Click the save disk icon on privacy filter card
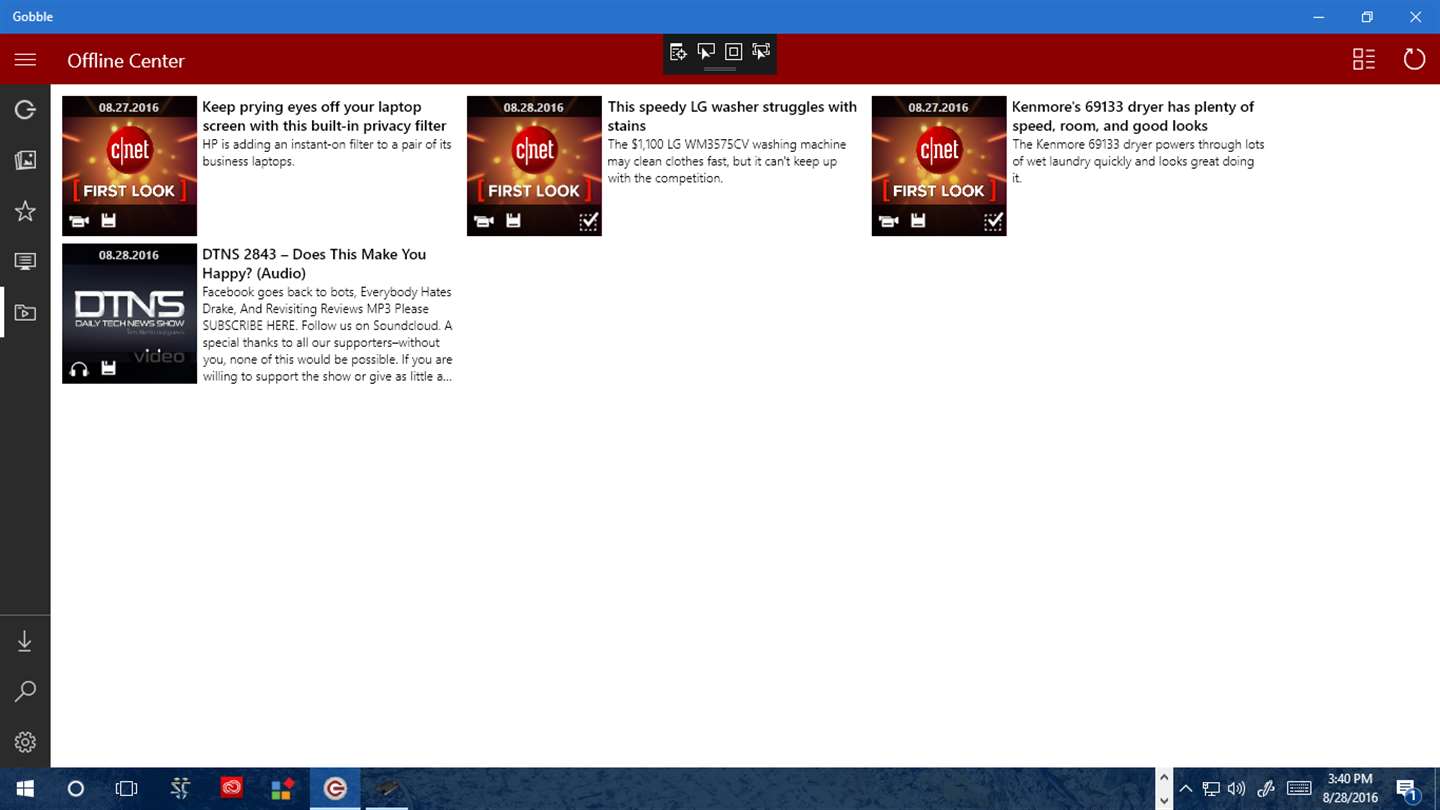Image resolution: width=1440 pixels, height=810 pixels. pos(109,220)
